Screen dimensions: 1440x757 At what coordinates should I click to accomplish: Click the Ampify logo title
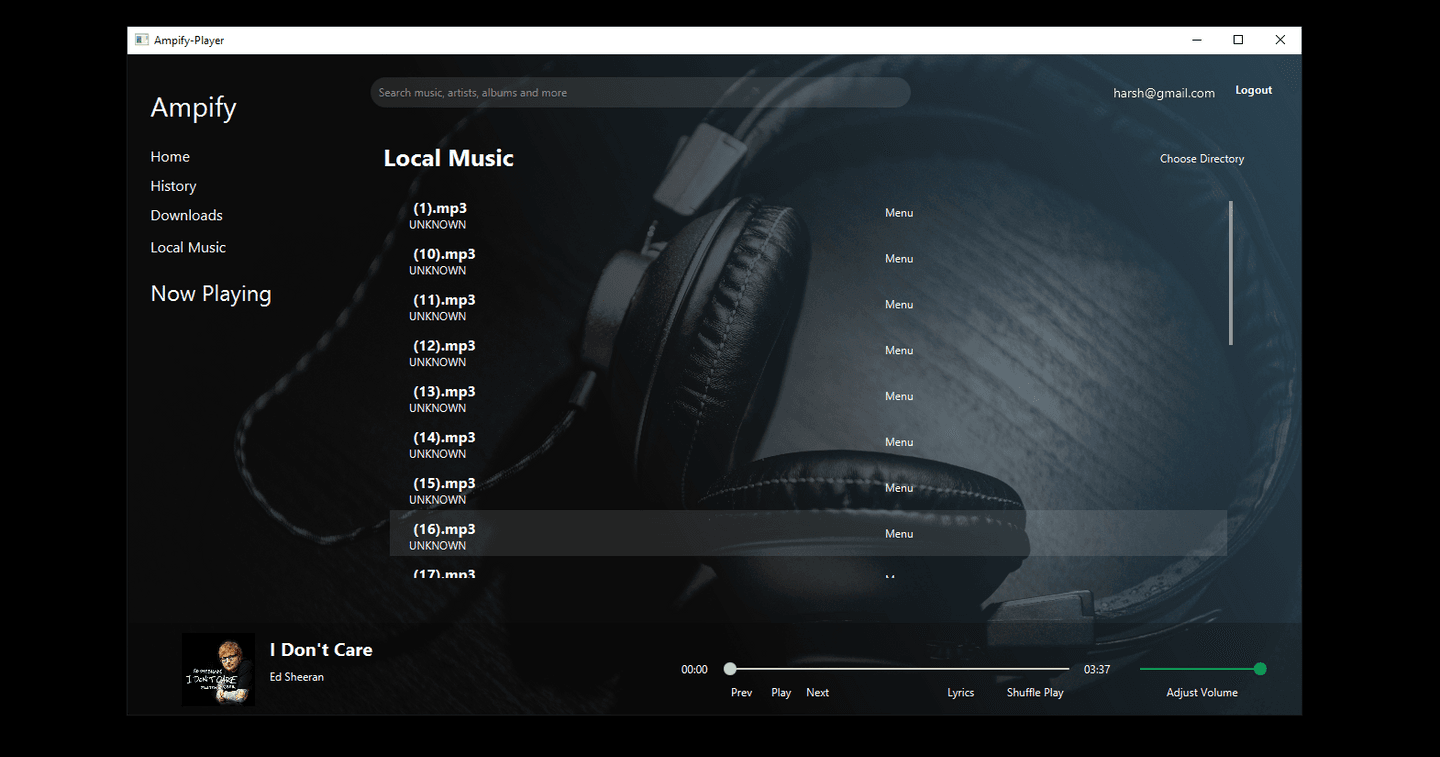(x=193, y=108)
